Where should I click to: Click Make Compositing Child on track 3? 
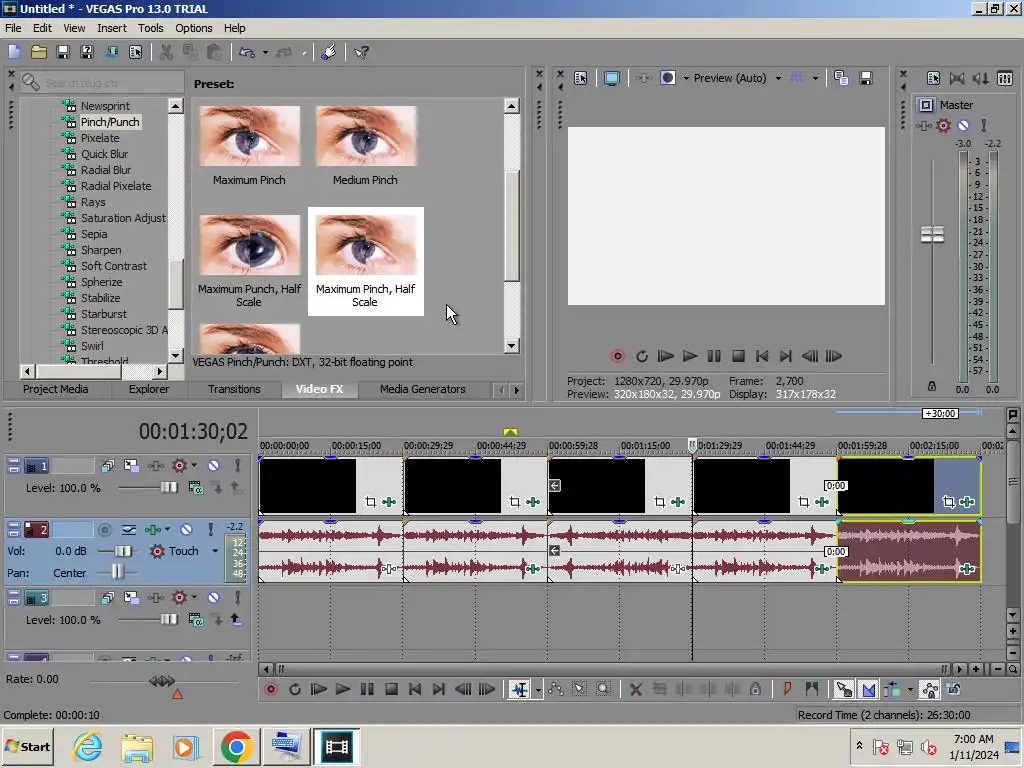pyautogui.click(x=236, y=619)
